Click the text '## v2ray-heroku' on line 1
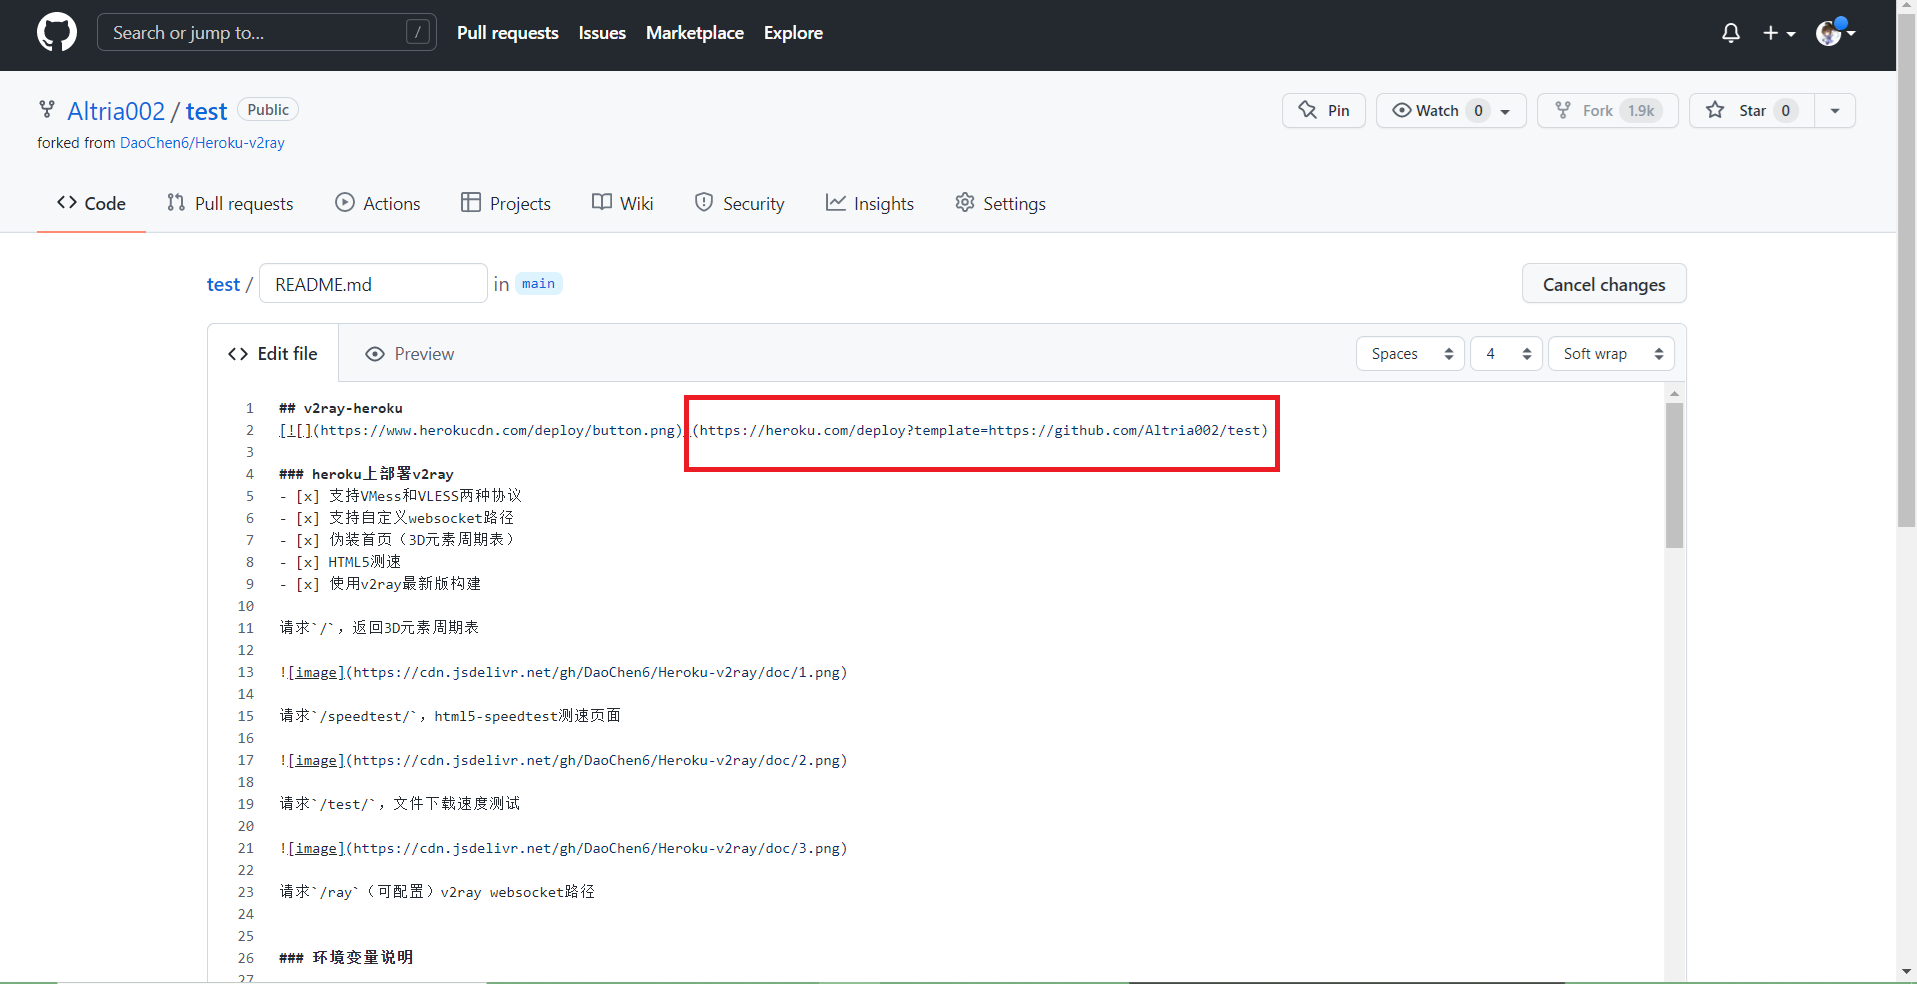The height and width of the screenshot is (984, 1917). 341,408
